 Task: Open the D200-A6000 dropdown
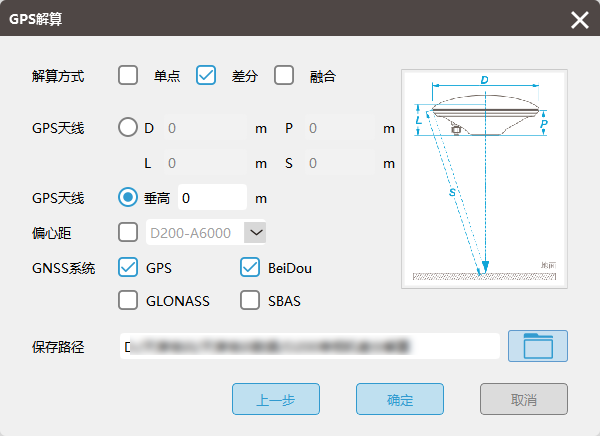pyautogui.click(x=255, y=233)
